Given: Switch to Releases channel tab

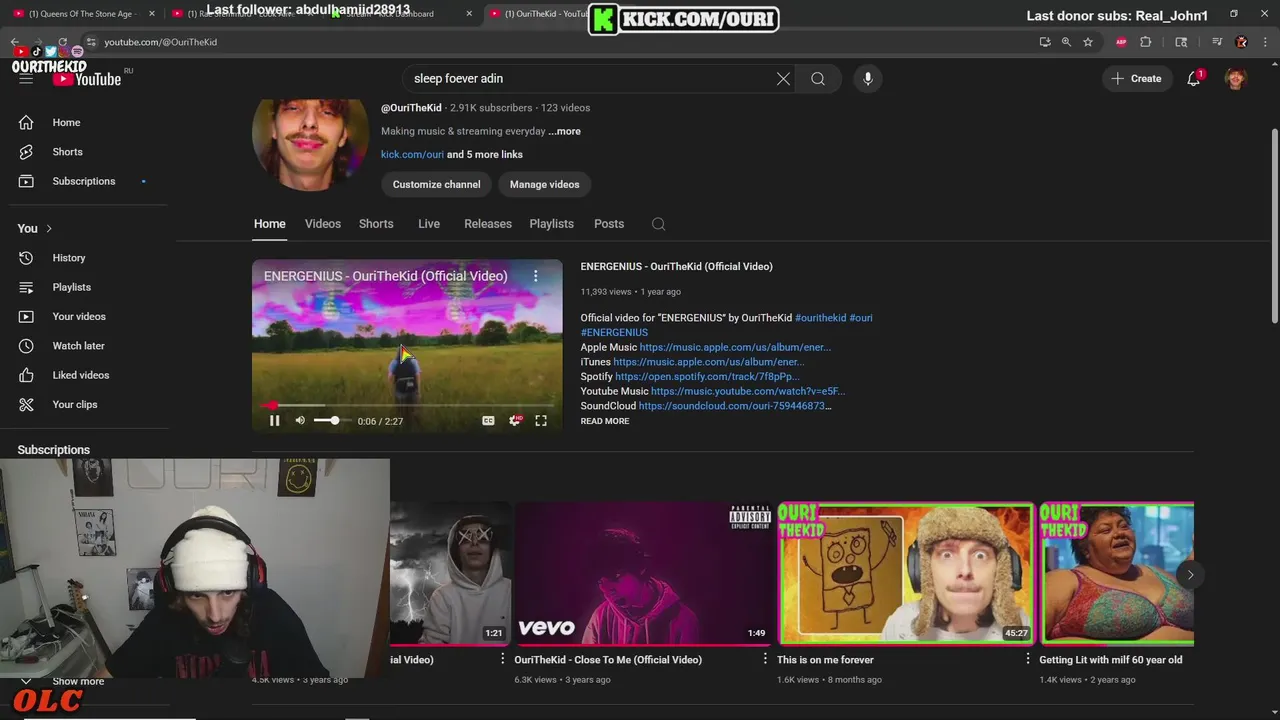Looking at the screenshot, I should [x=488, y=224].
